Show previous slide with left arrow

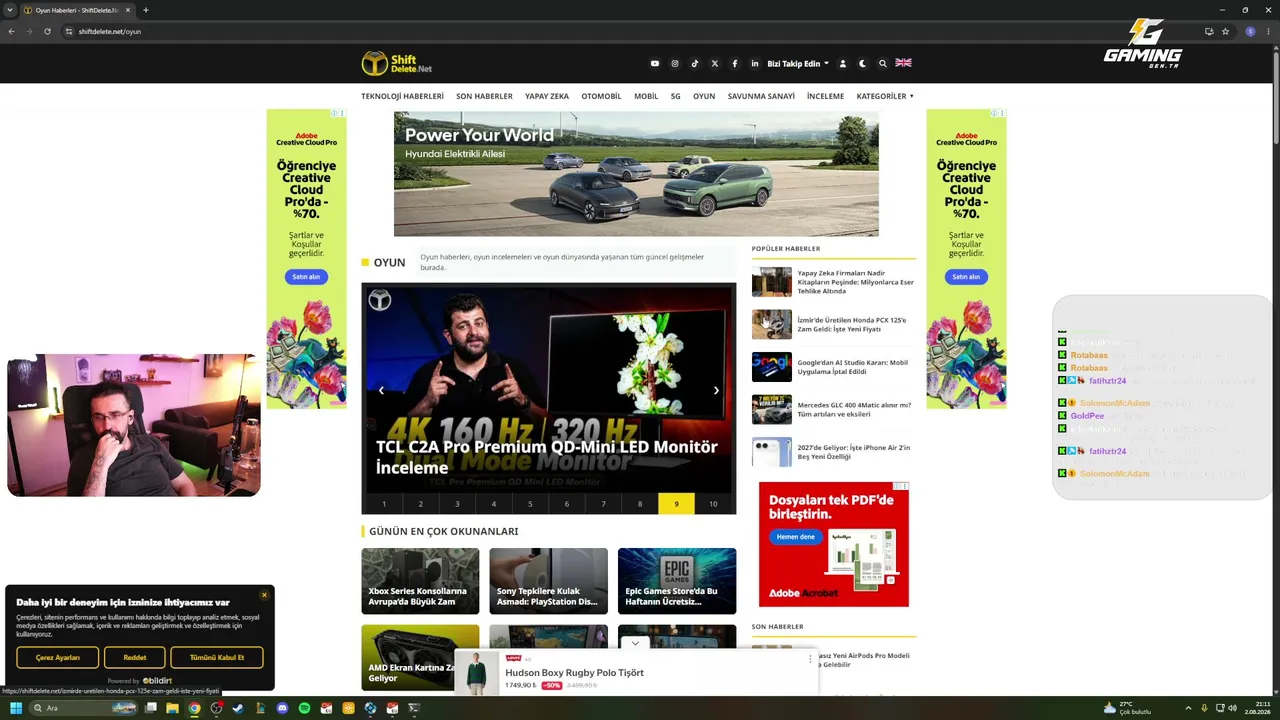[381, 390]
